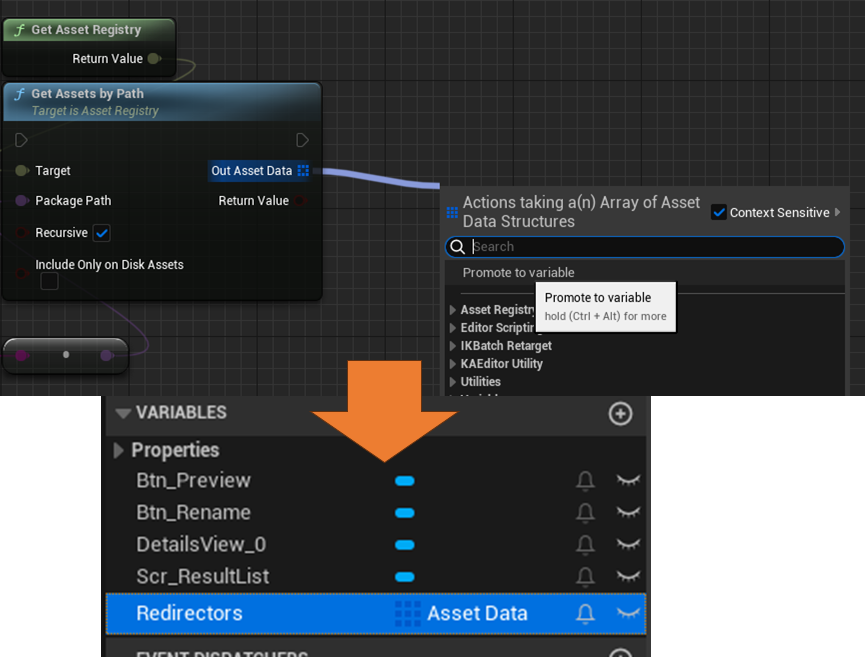This screenshot has width=865, height=657.
Task: Expand the IKBatch Retarget category
Action: coord(453,346)
